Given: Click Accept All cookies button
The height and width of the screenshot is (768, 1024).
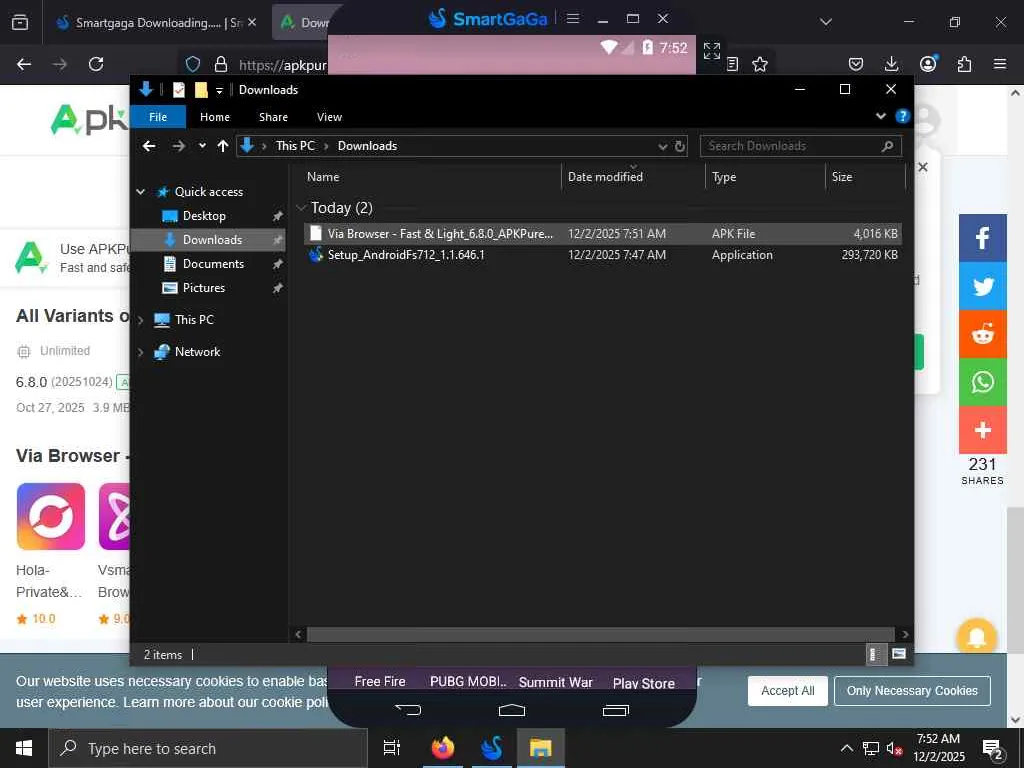Looking at the screenshot, I should [788, 691].
